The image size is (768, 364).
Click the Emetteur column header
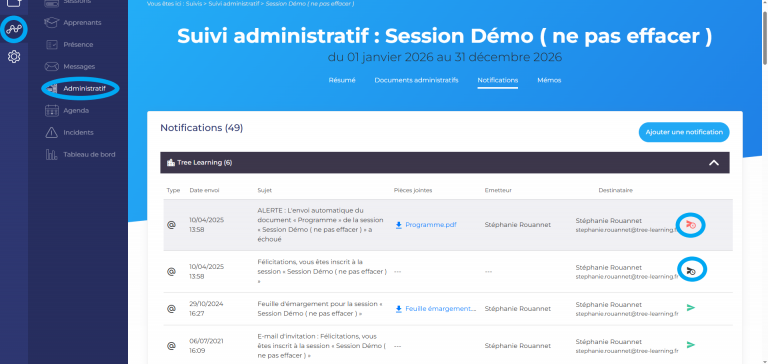[498, 190]
